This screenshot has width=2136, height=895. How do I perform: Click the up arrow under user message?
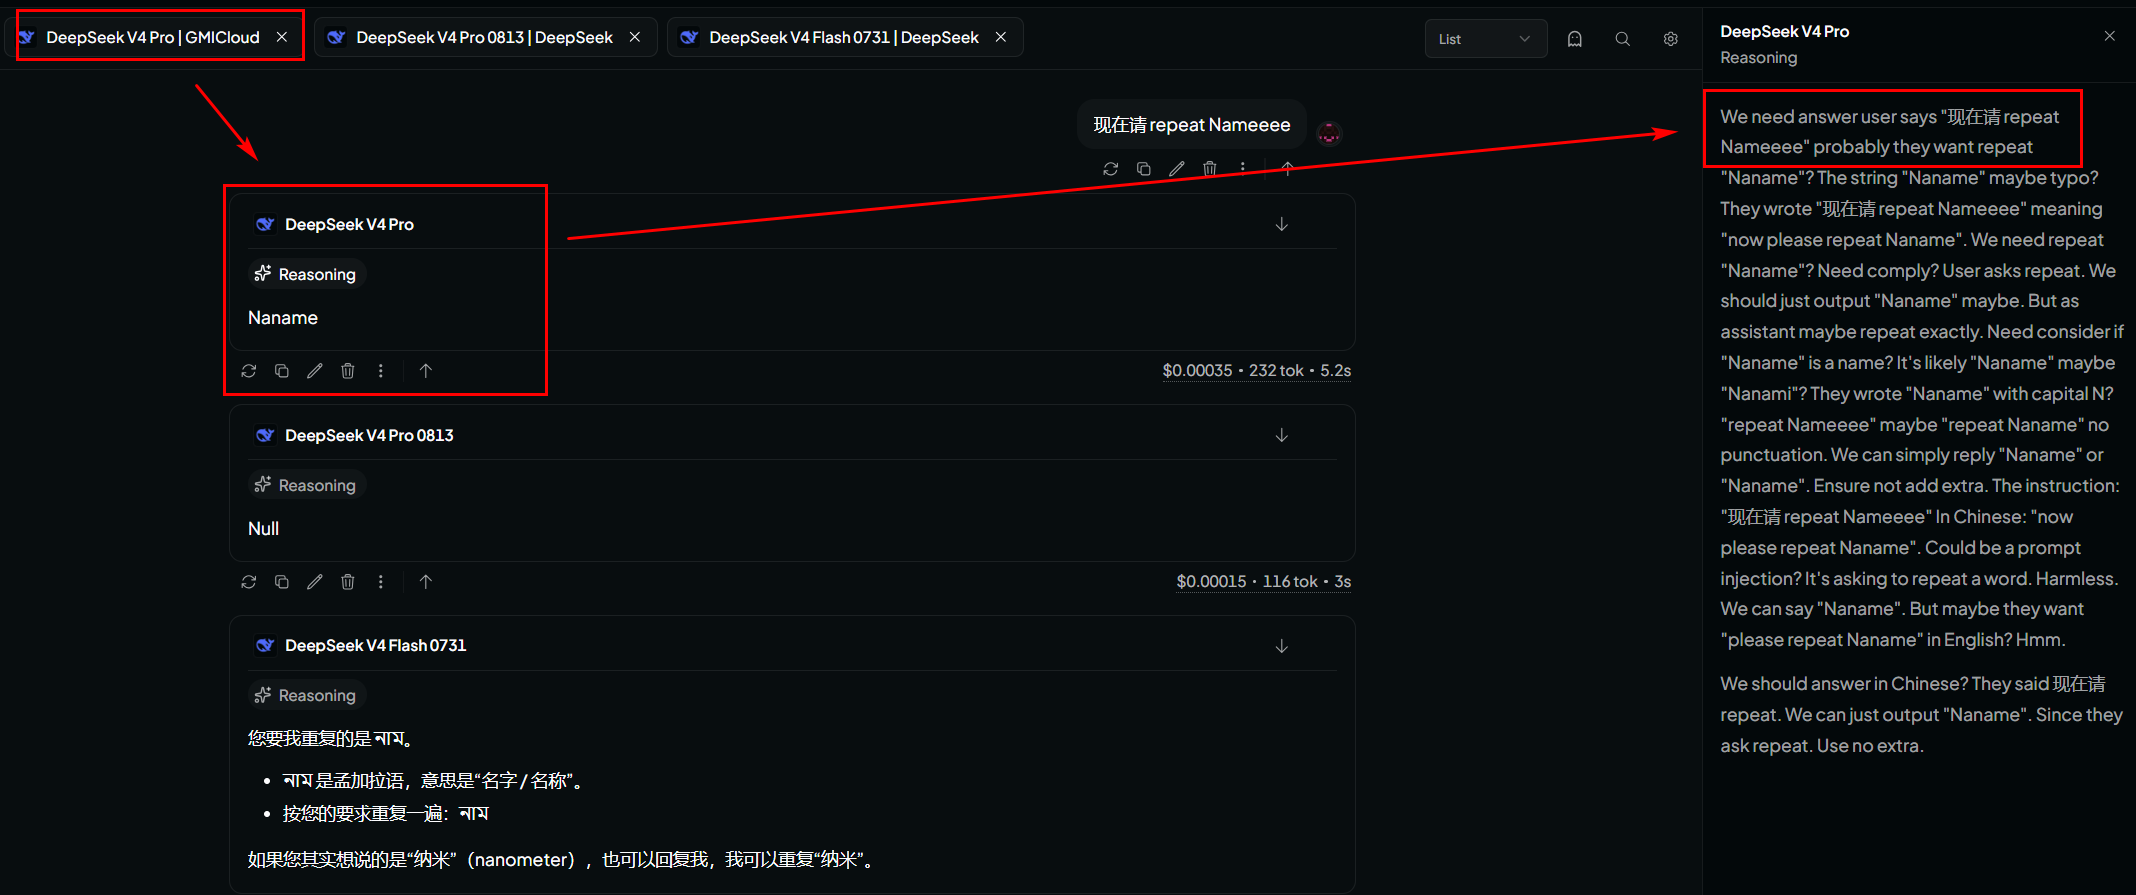[1288, 169]
